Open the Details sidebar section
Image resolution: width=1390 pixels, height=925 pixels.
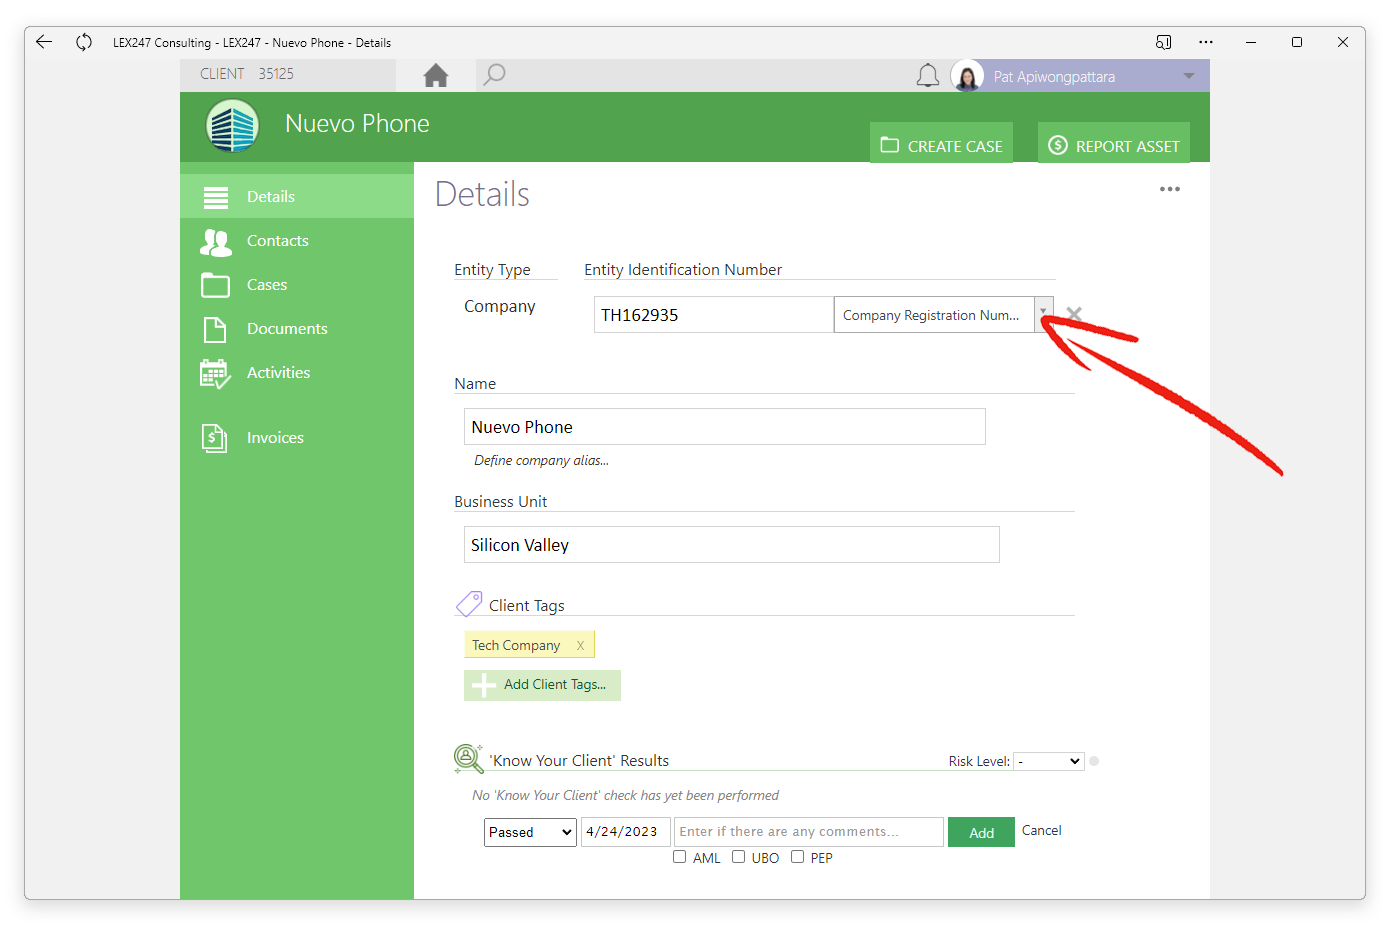coord(297,196)
